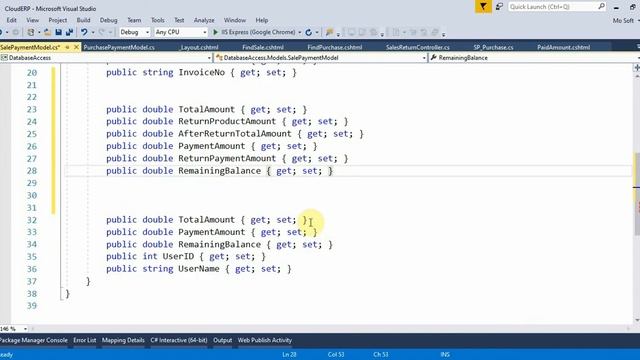Click the notifications filter flag icon
Screen dimensions: 640x360
click(x=483, y=7)
